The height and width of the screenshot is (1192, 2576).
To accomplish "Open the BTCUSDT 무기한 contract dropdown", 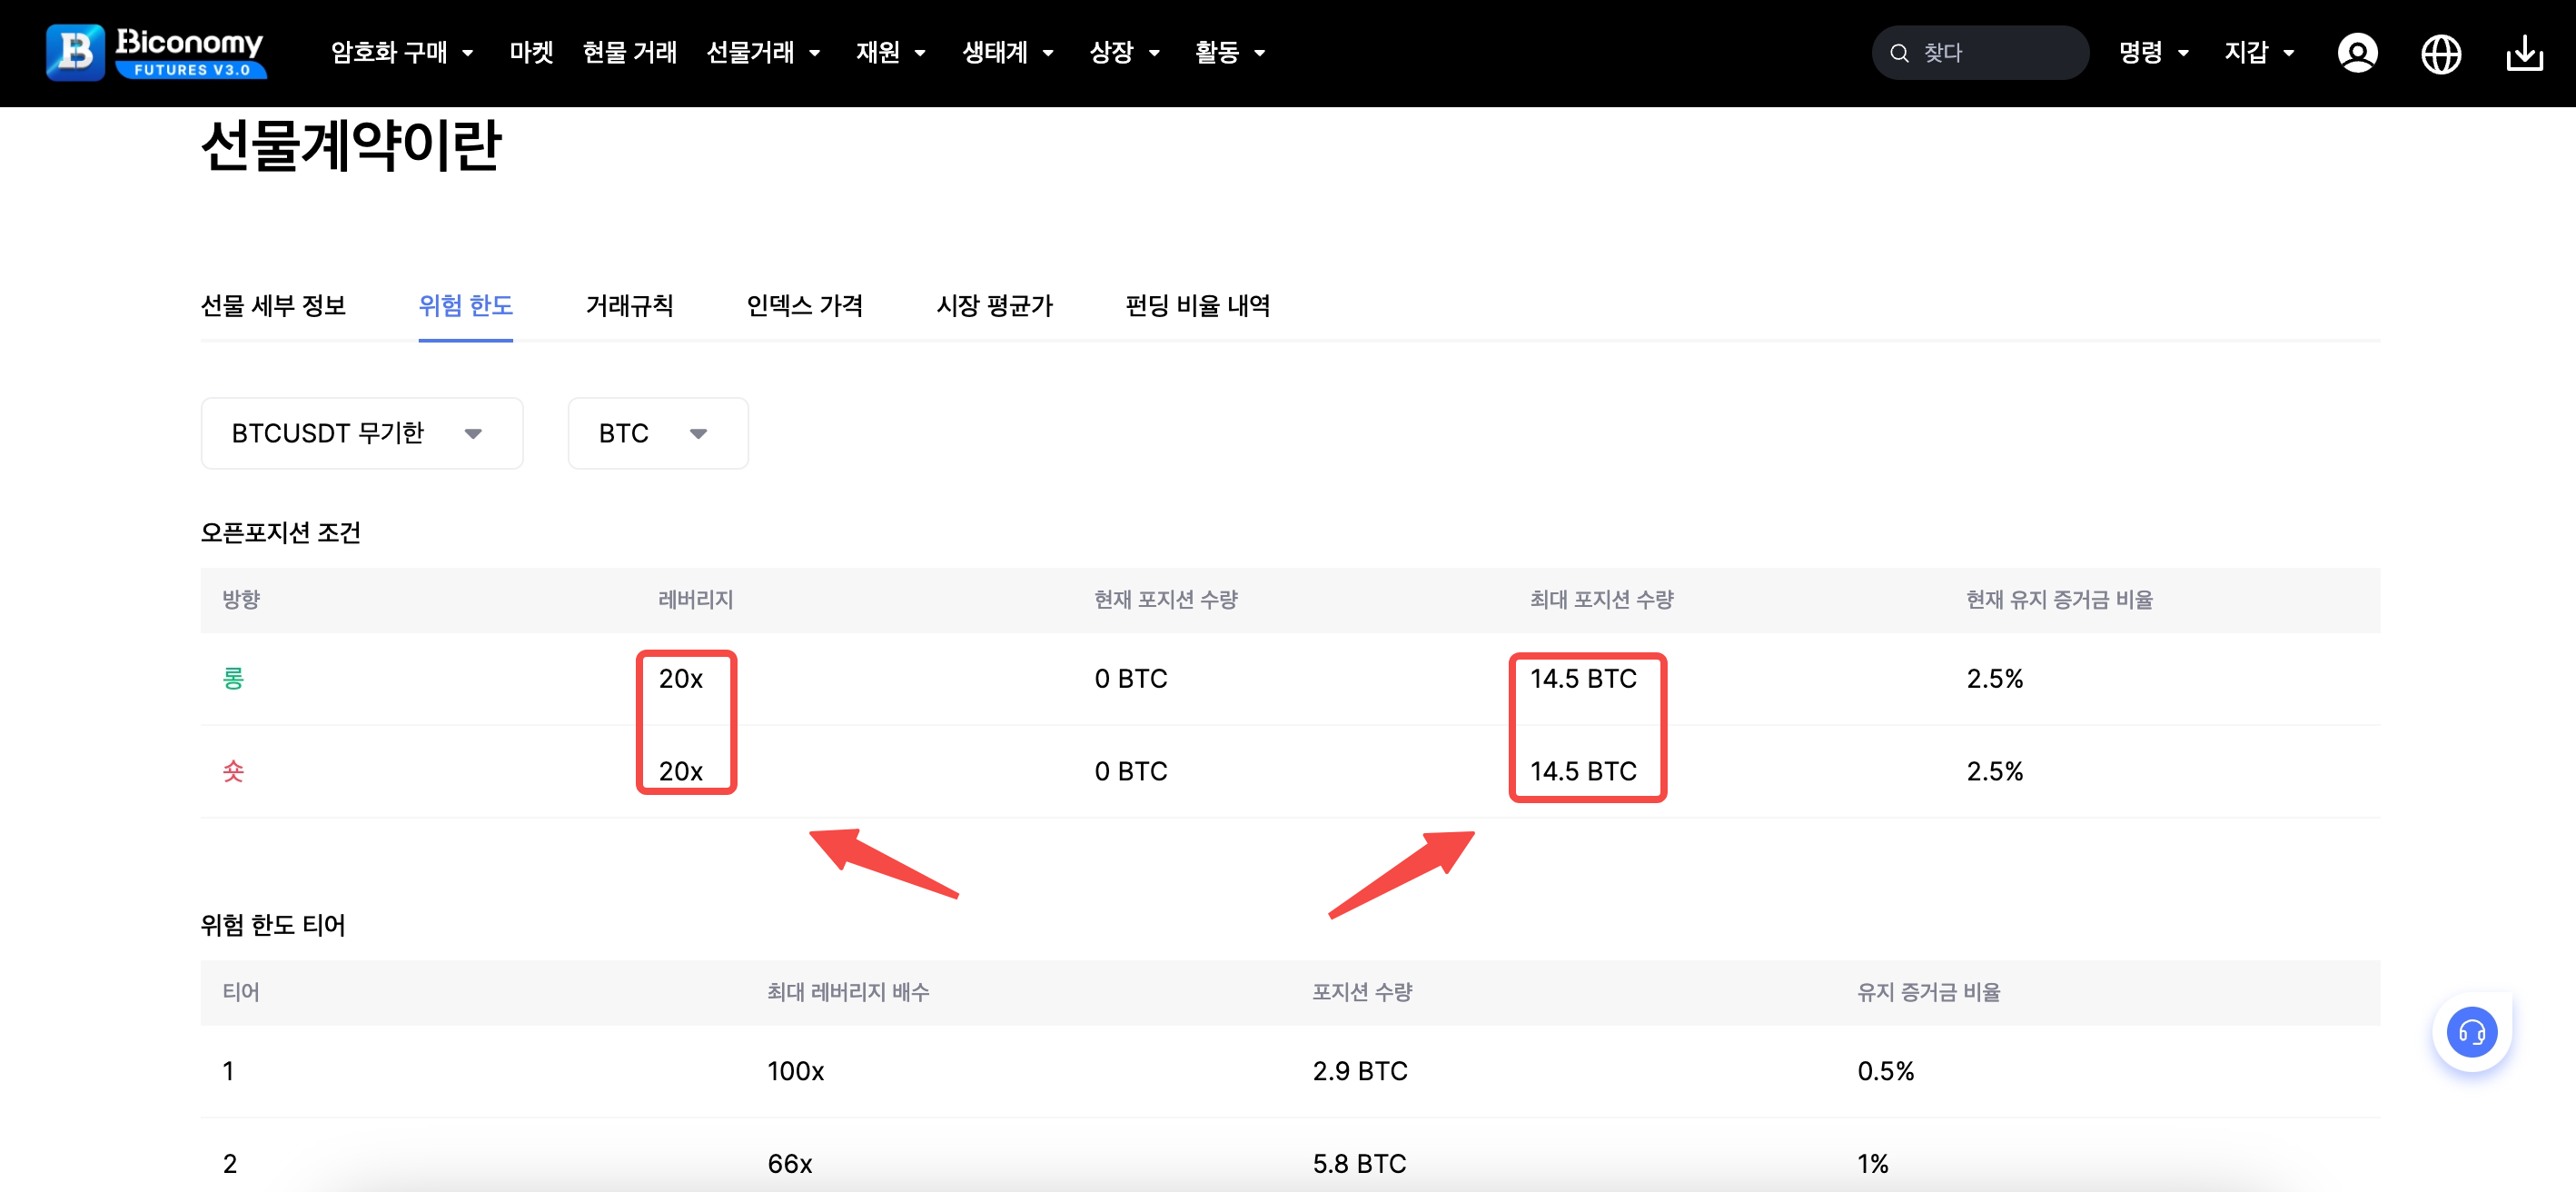I will (362, 433).
